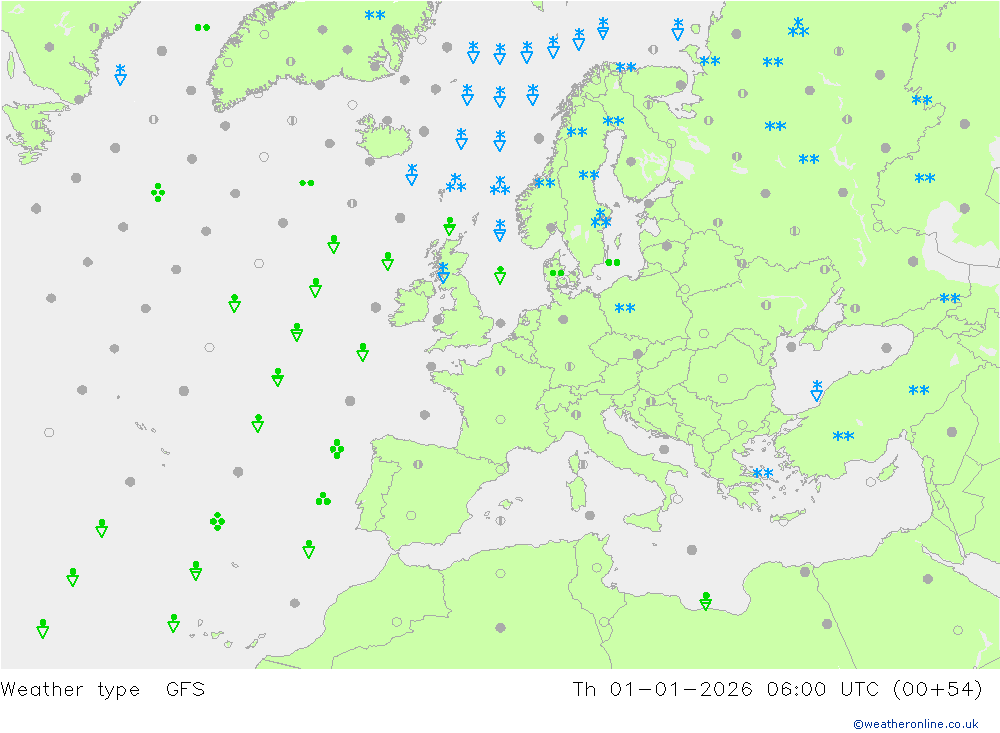Click the snow symbol over western Turkey

tap(843, 437)
